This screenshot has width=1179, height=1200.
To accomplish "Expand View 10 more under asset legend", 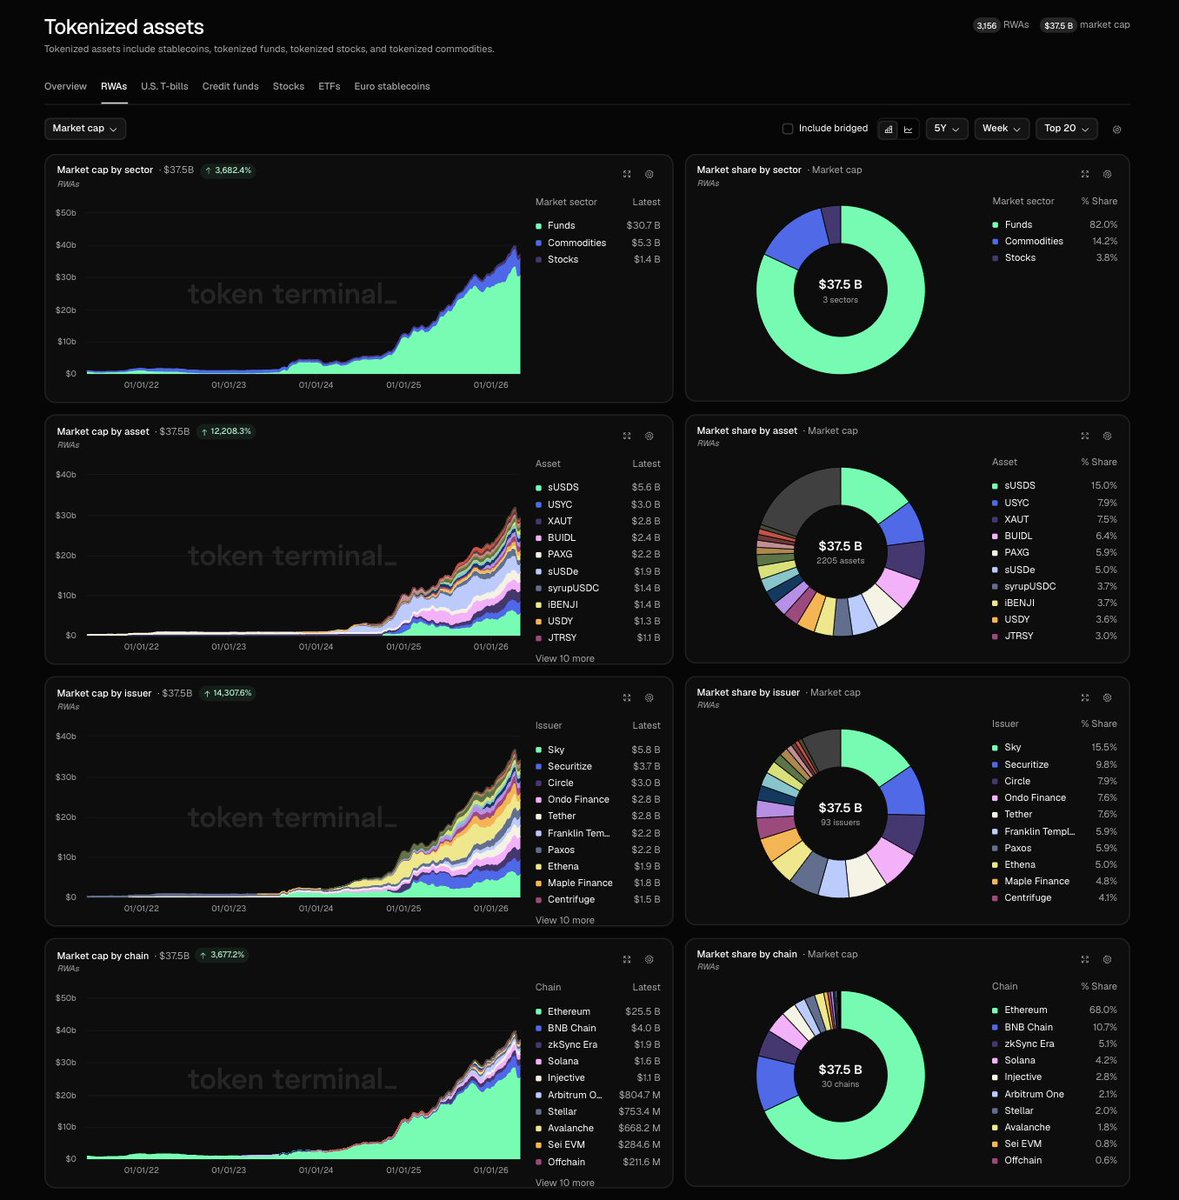I will pyautogui.click(x=565, y=659).
